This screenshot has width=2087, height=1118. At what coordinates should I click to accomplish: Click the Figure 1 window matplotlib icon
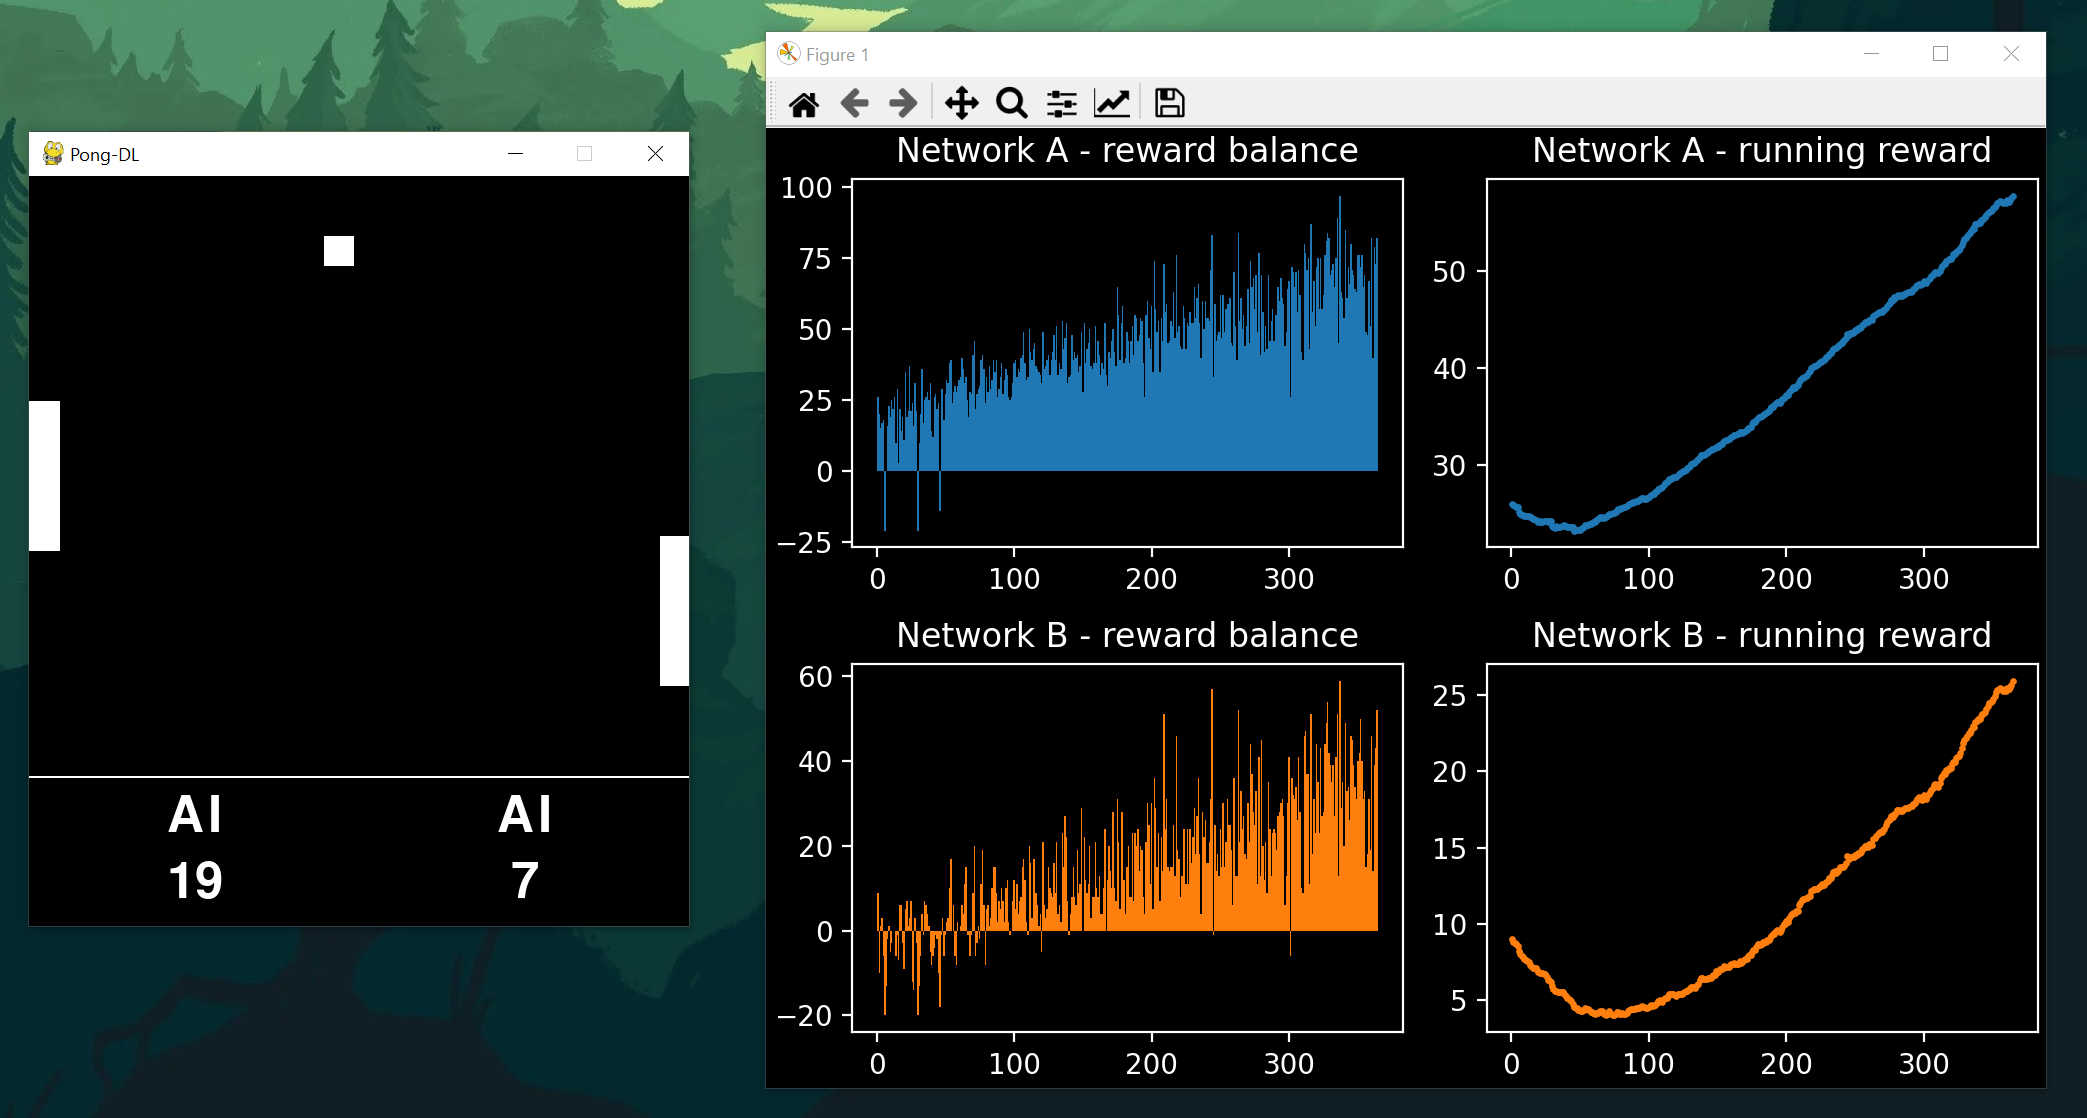coord(789,54)
